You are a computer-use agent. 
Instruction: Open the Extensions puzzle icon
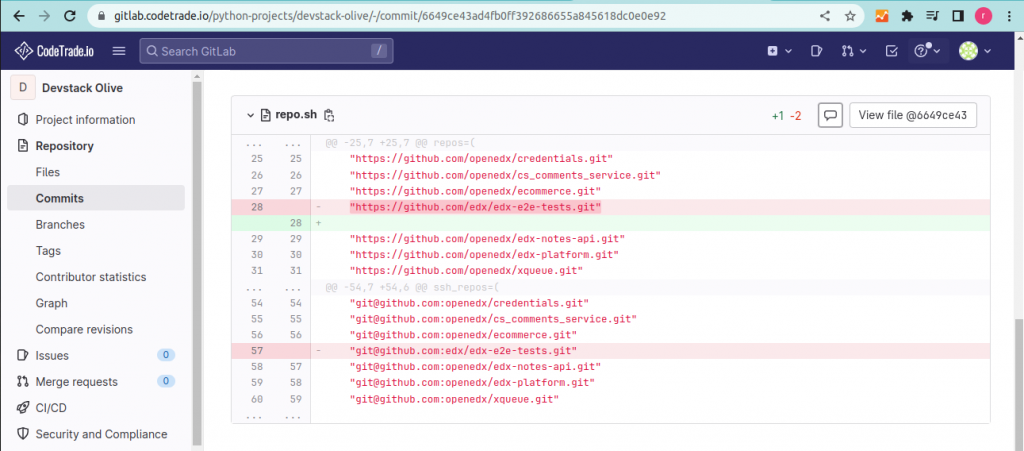tap(907, 16)
